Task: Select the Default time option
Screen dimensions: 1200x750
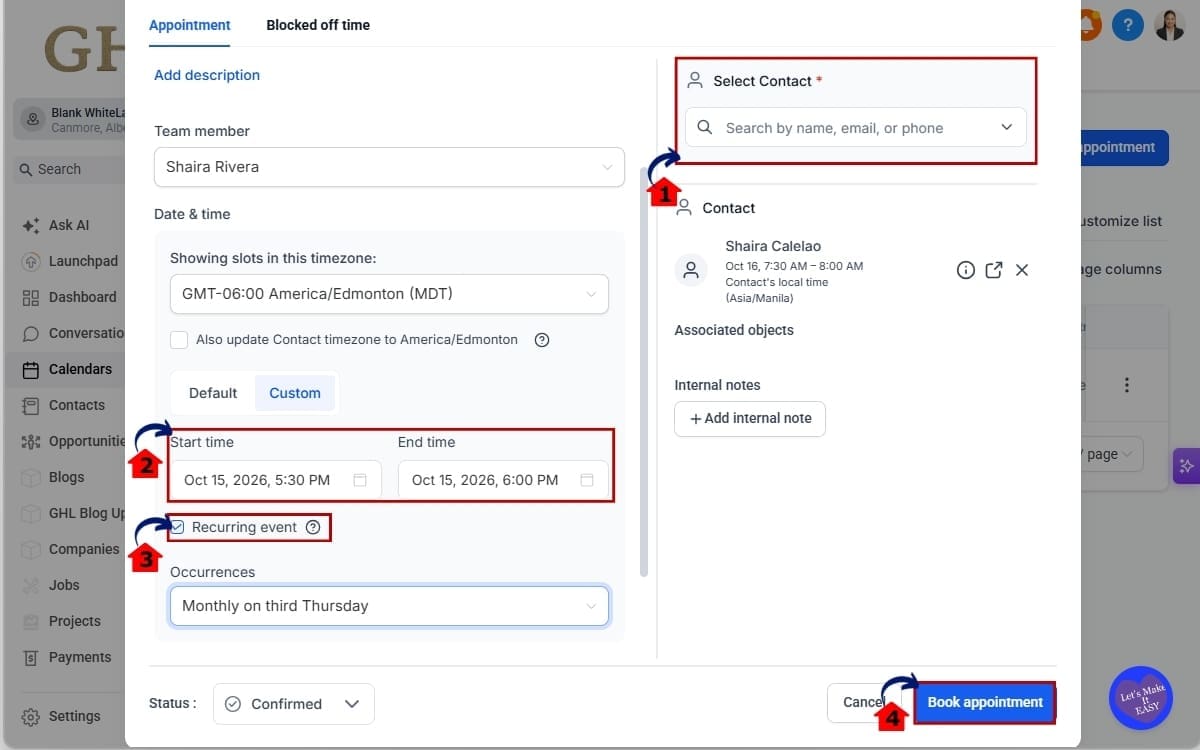Action: pyautogui.click(x=213, y=393)
